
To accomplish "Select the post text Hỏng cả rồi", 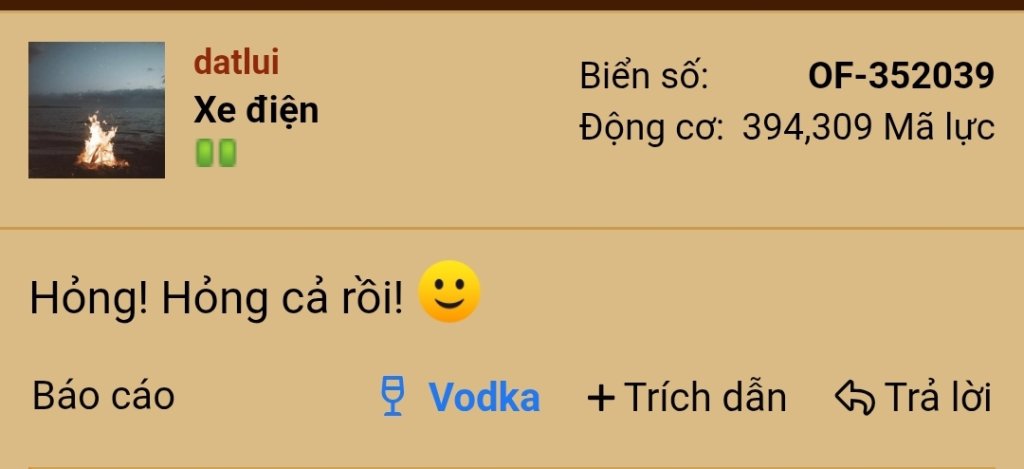I will pyautogui.click(x=283, y=298).
